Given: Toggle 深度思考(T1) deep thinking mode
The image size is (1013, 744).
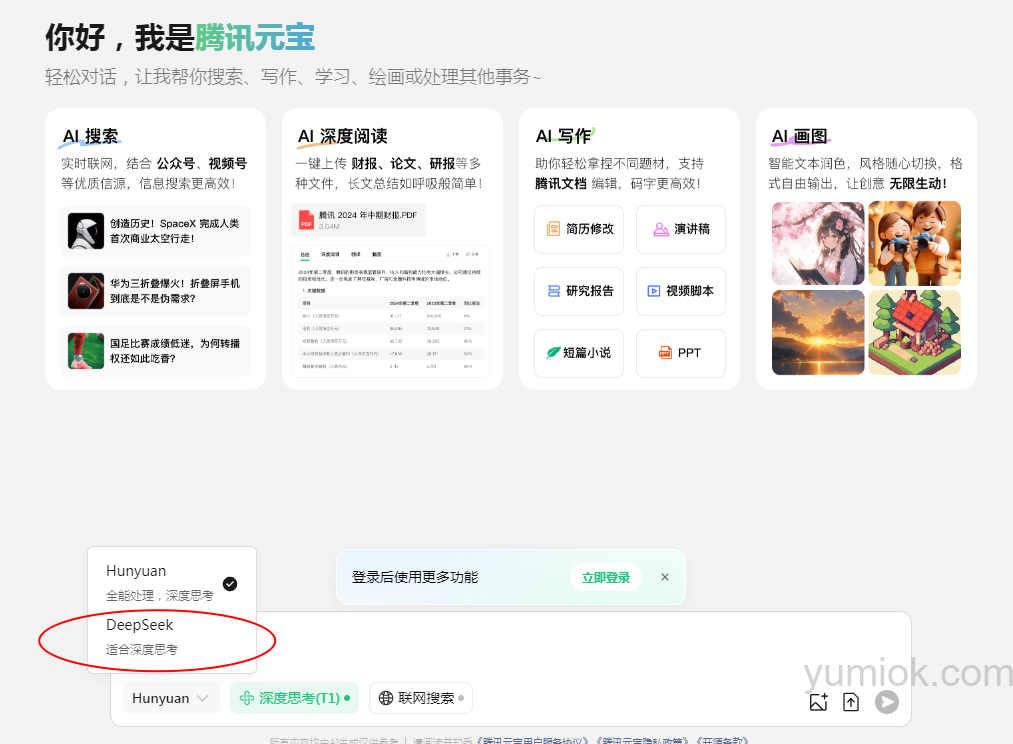Looking at the screenshot, I should [295, 698].
